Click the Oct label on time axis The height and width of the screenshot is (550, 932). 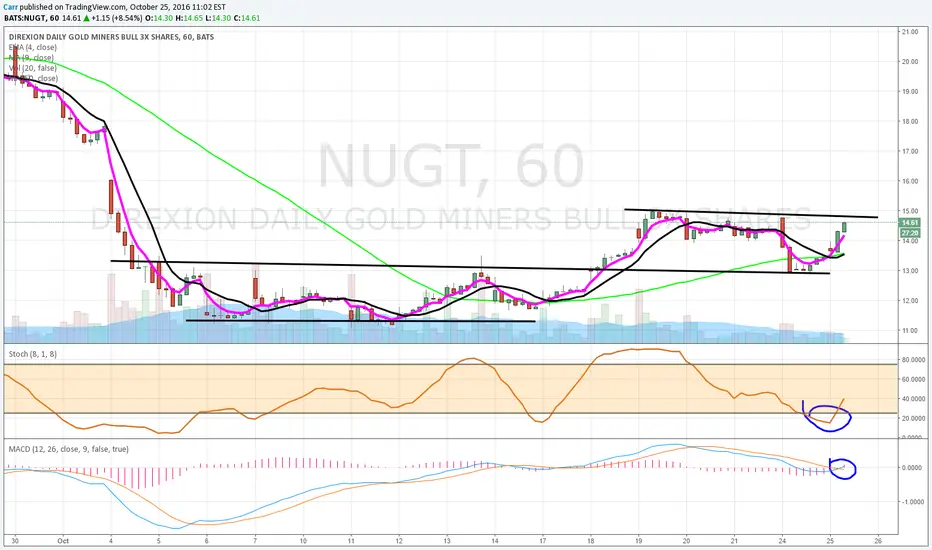(63, 541)
